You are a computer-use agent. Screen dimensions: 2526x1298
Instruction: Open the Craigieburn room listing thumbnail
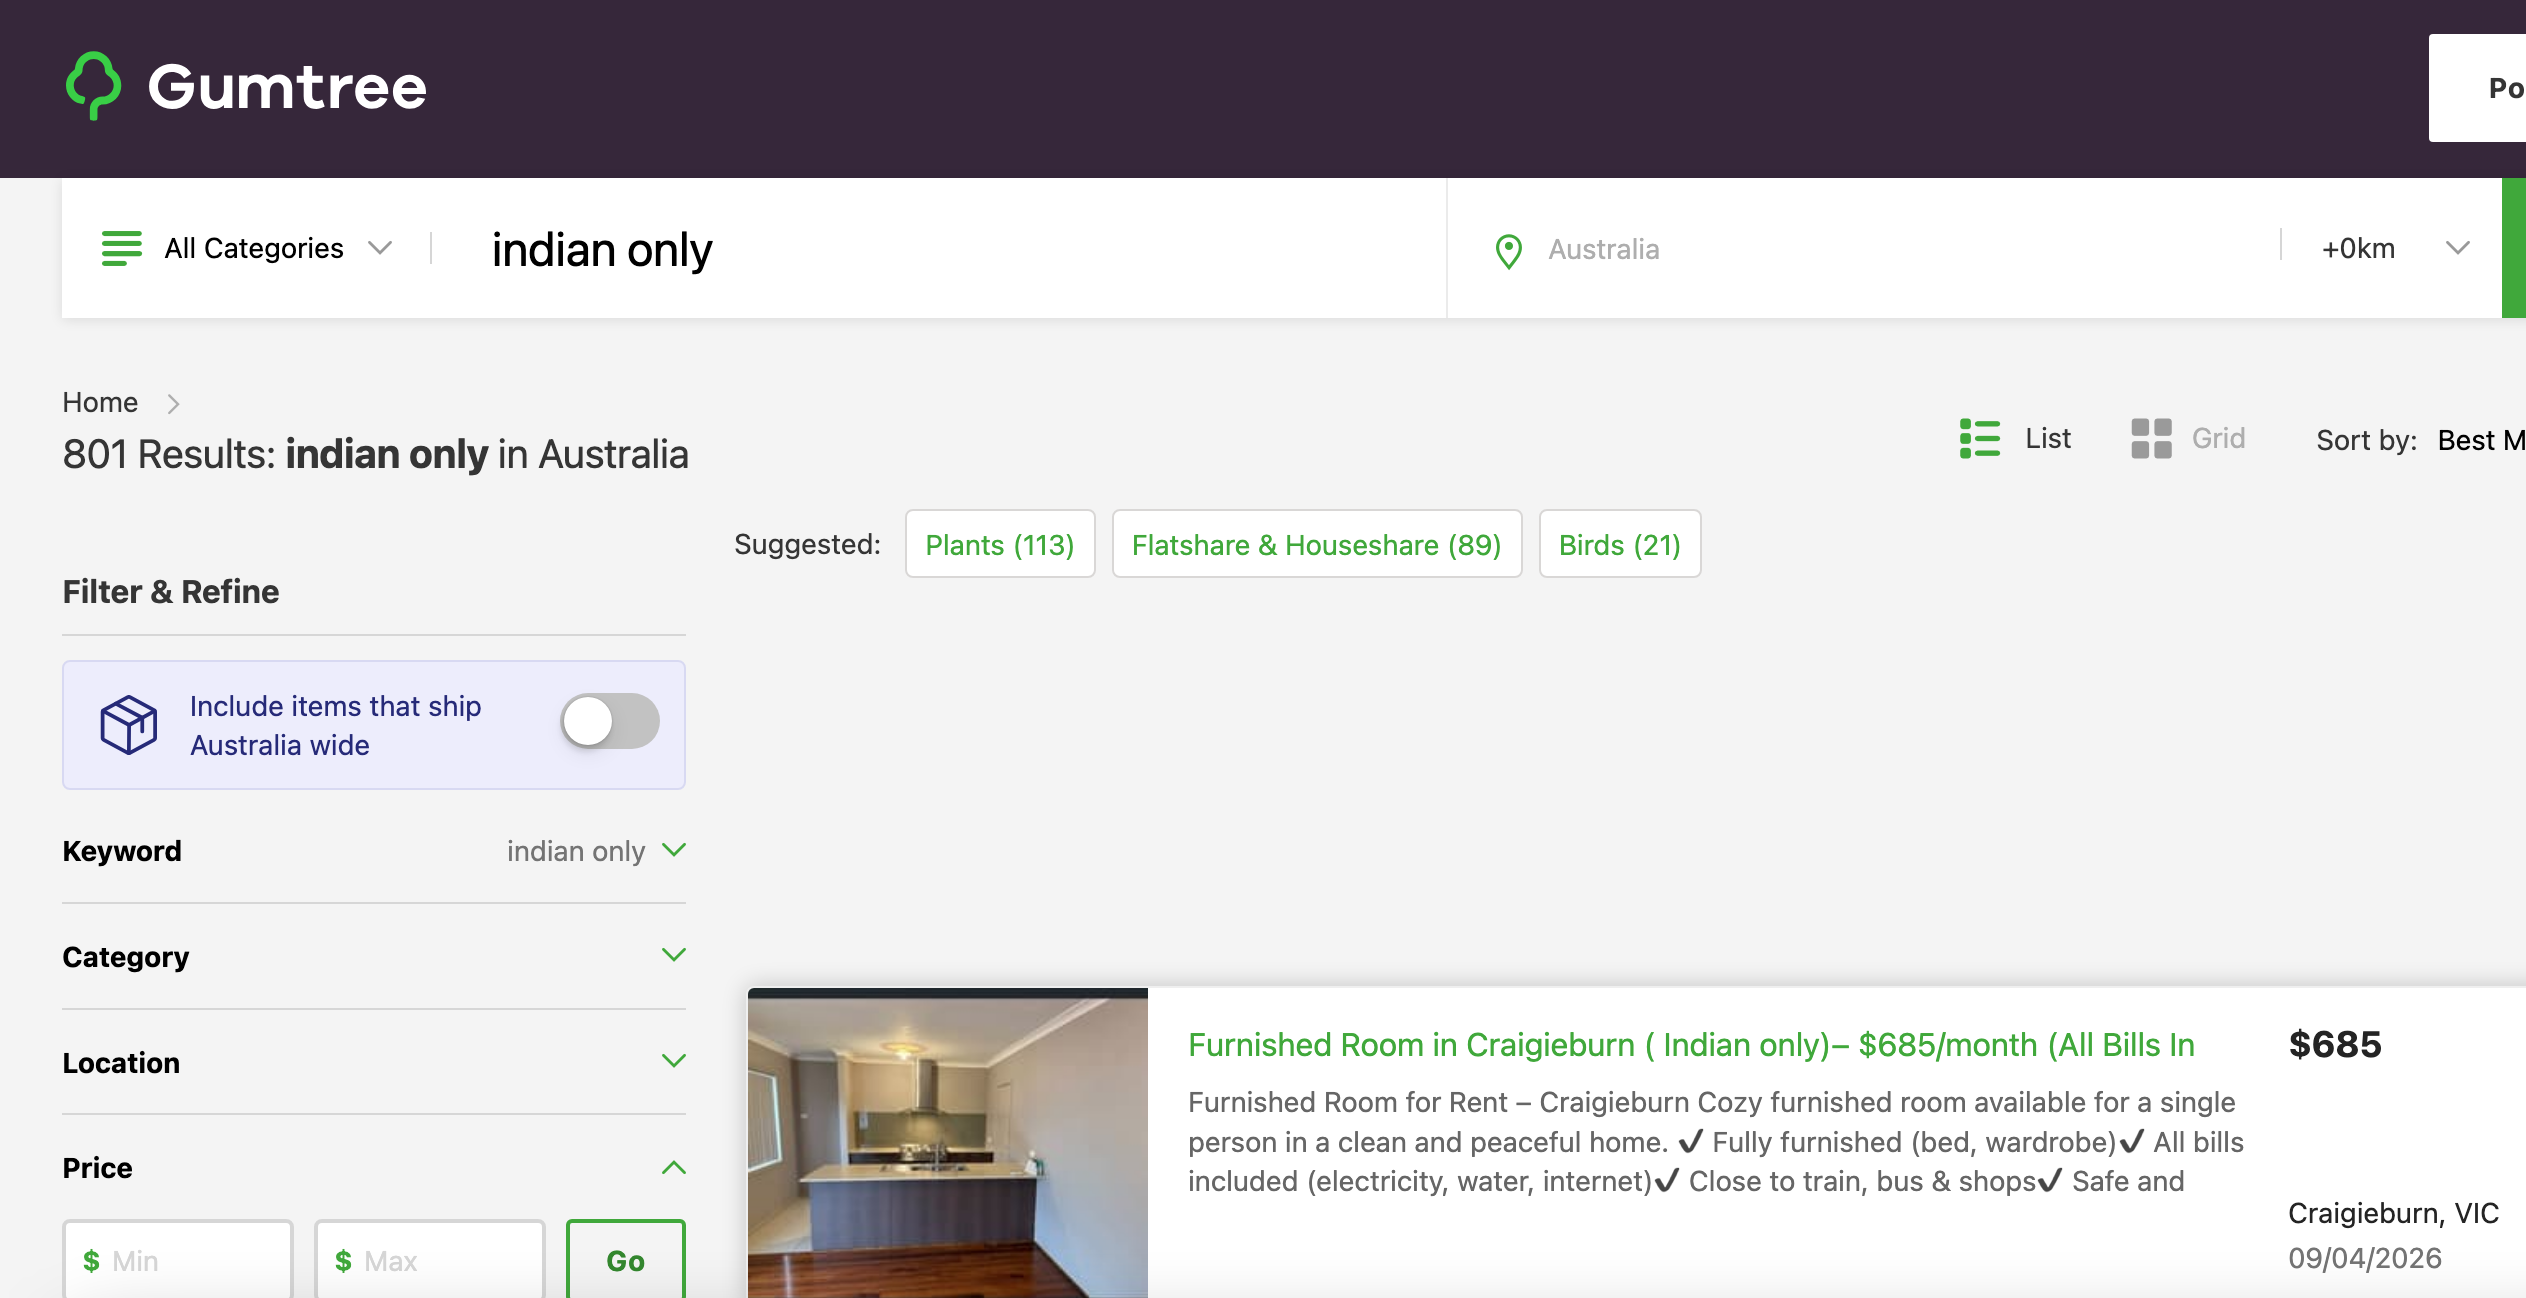point(947,1143)
